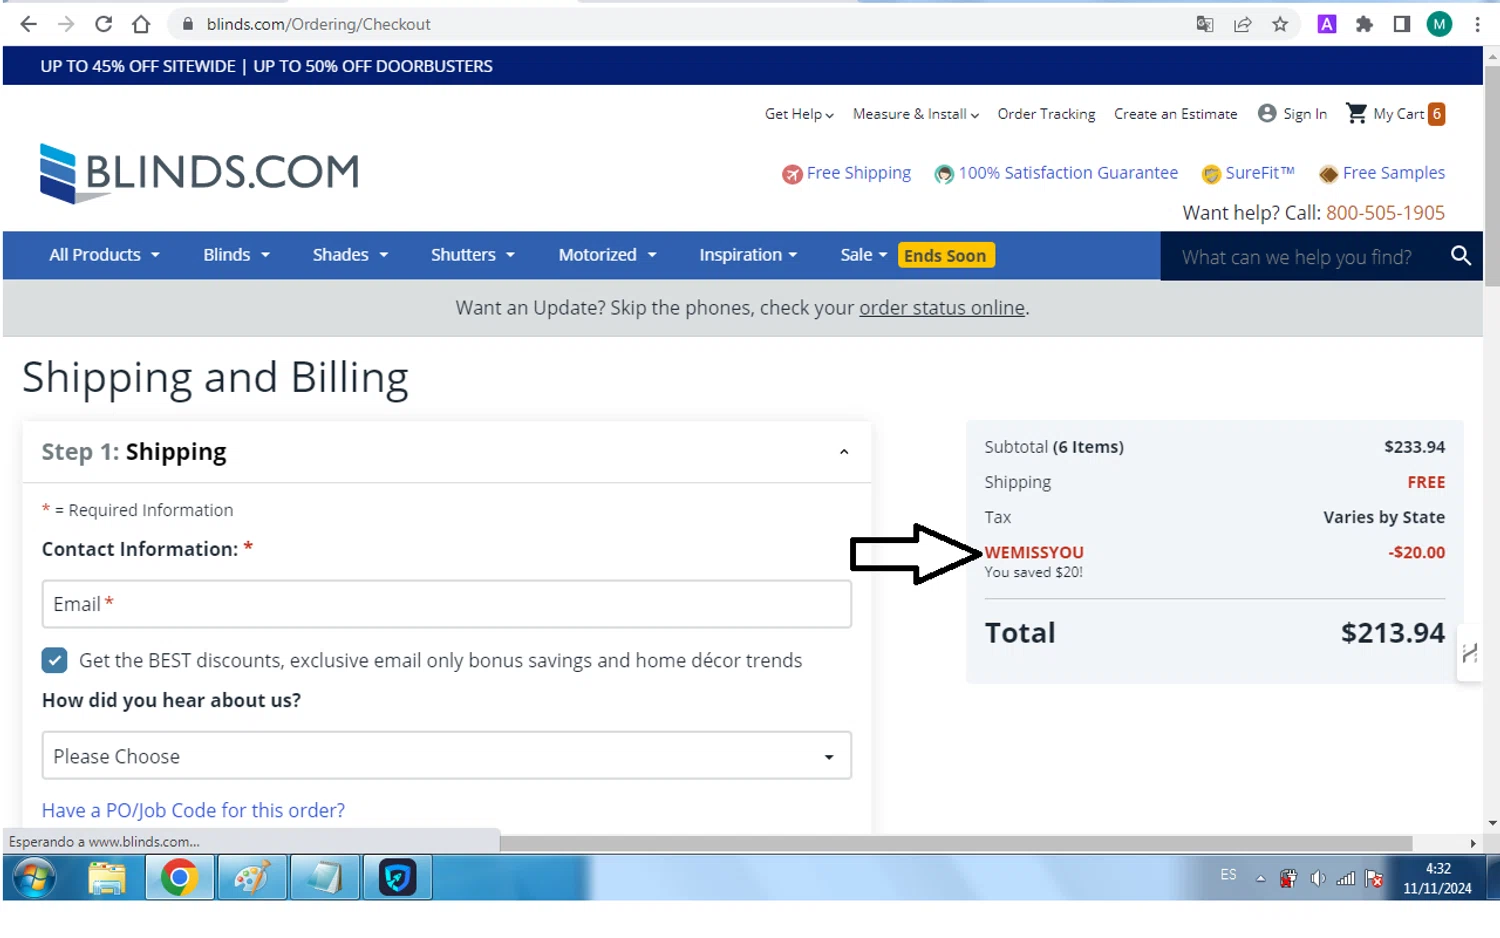Open the browser home page

(141, 24)
